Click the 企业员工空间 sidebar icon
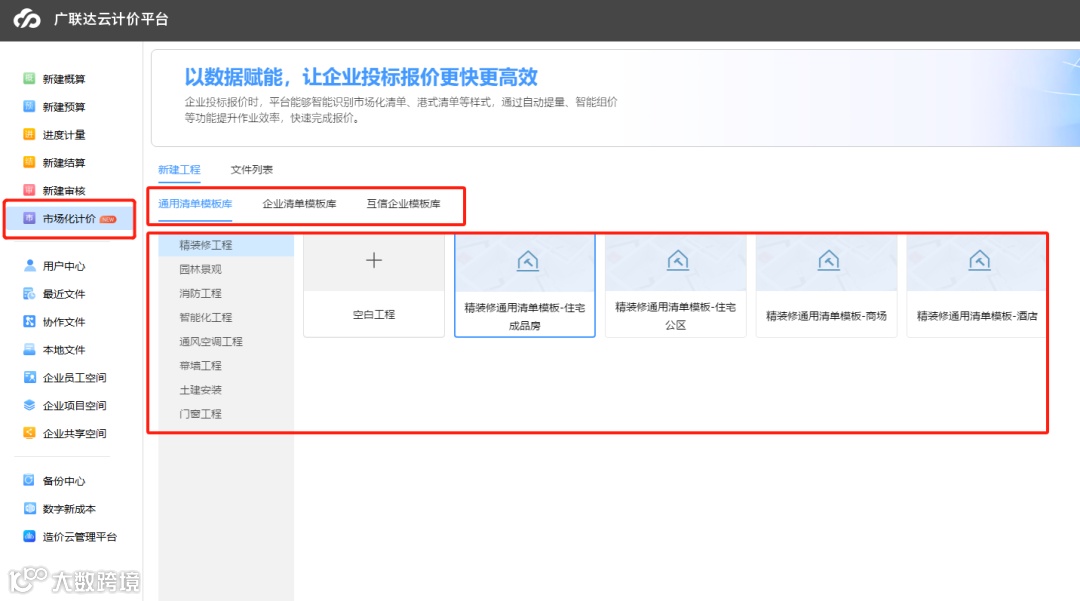 tap(29, 377)
